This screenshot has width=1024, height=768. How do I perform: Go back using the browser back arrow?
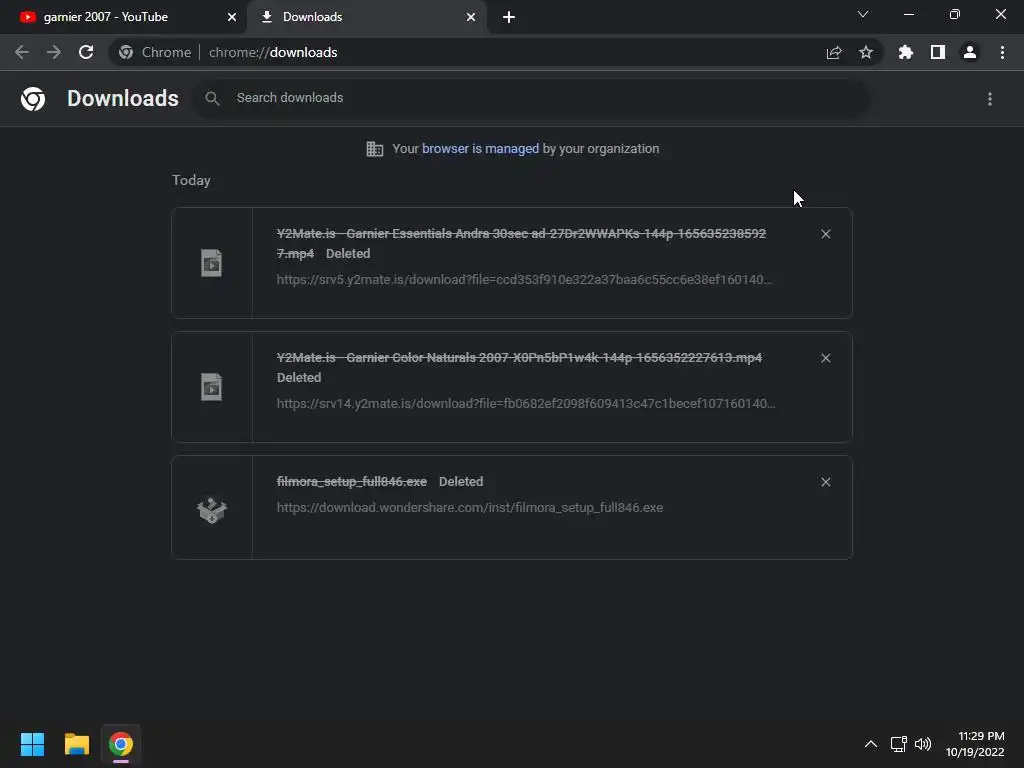(x=22, y=52)
